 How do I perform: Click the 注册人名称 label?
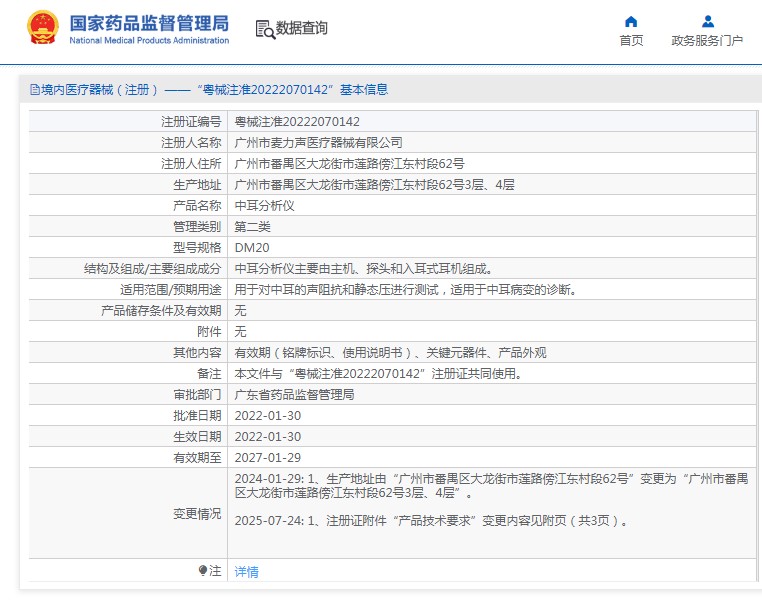tap(191, 142)
